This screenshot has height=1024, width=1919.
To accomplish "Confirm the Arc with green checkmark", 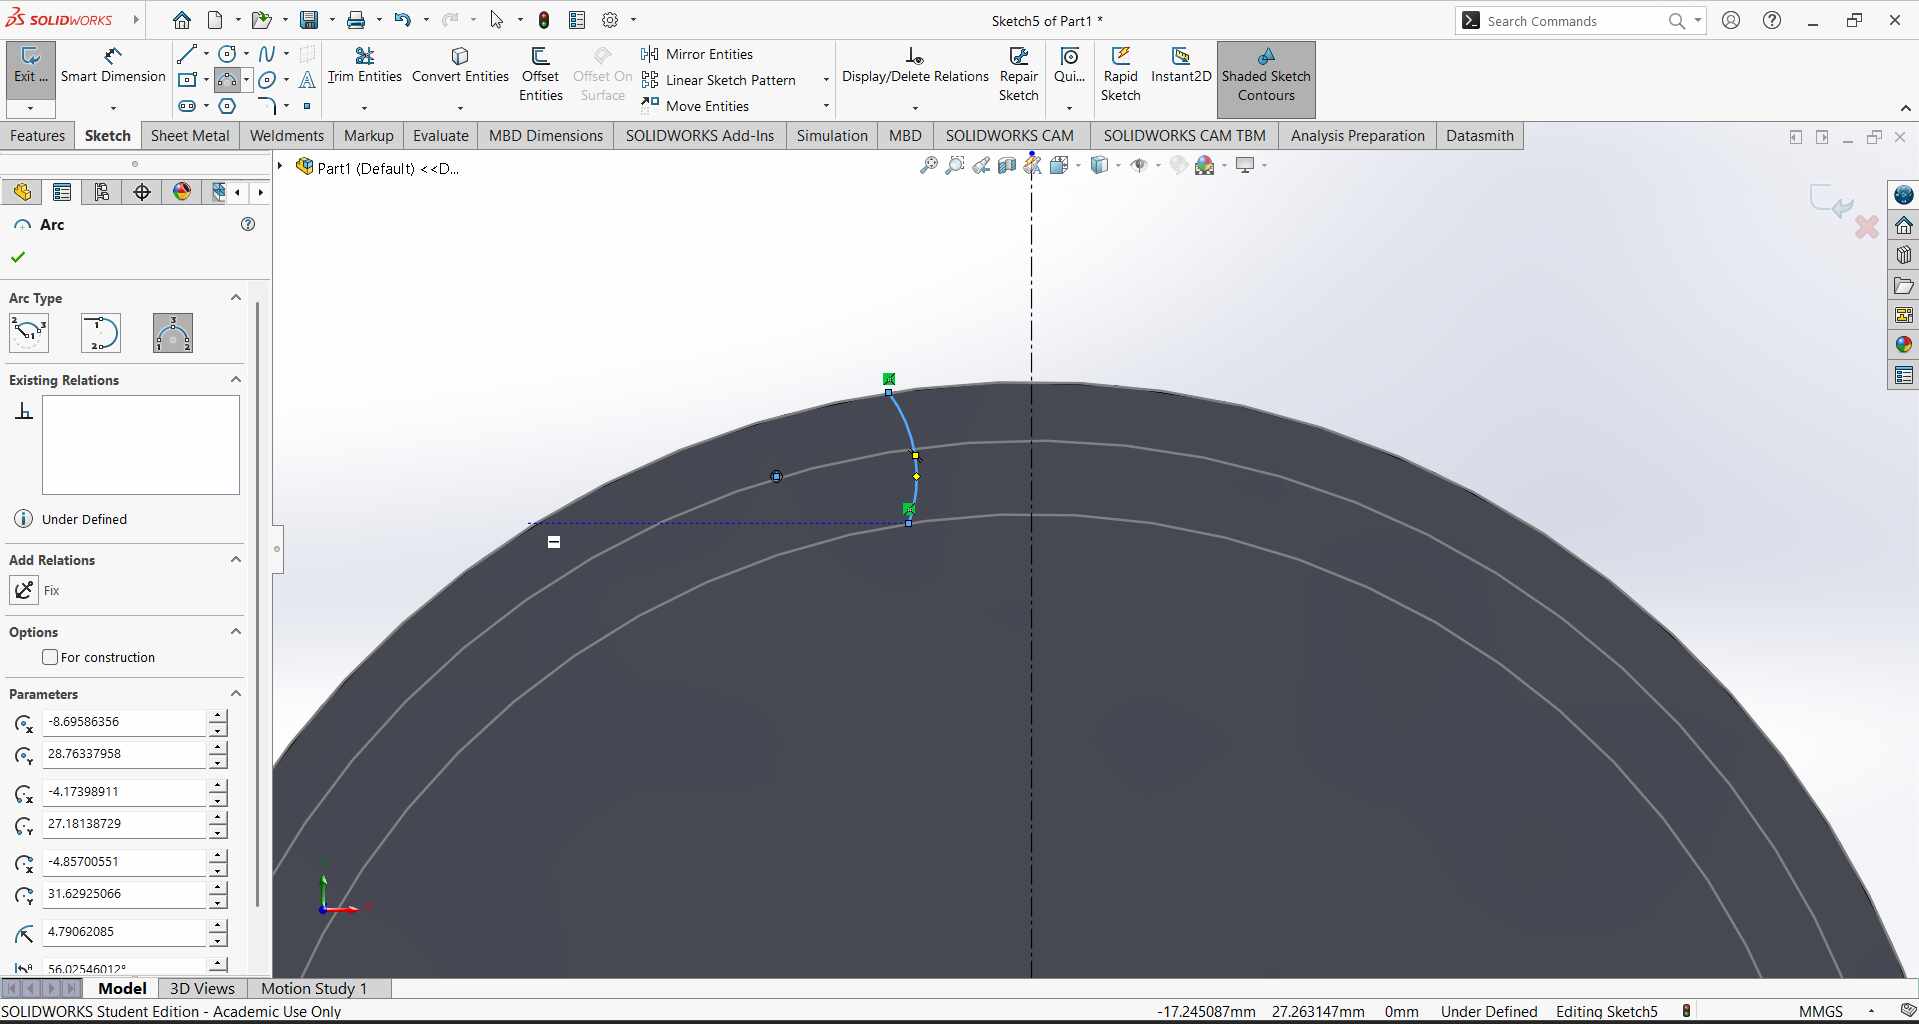I will pos(18,257).
